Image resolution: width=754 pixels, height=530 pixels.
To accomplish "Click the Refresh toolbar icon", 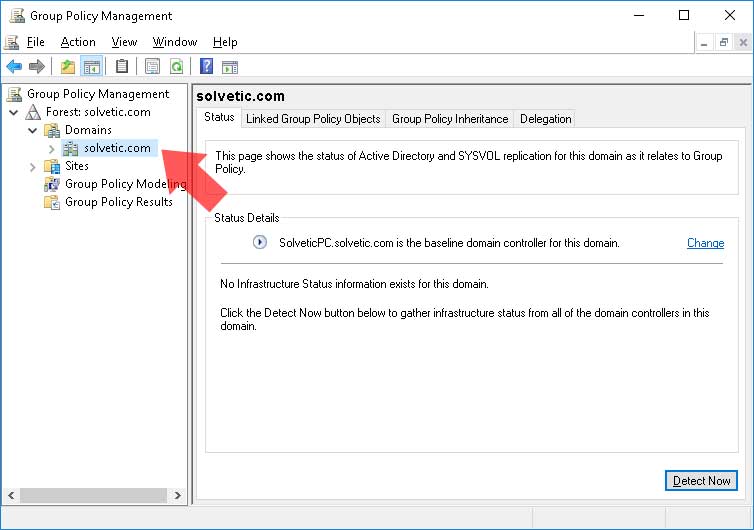I will (177, 66).
